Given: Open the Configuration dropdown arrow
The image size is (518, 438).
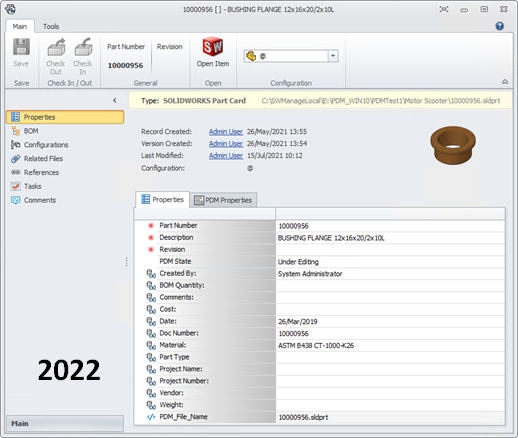Looking at the screenshot, I should (x=333, y=56).
